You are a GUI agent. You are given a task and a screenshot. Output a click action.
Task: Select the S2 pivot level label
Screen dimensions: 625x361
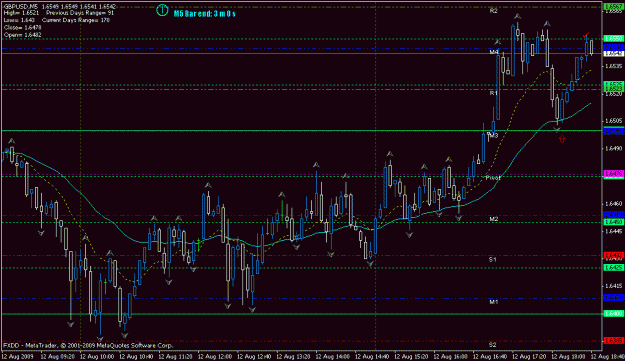pos(493,344)
